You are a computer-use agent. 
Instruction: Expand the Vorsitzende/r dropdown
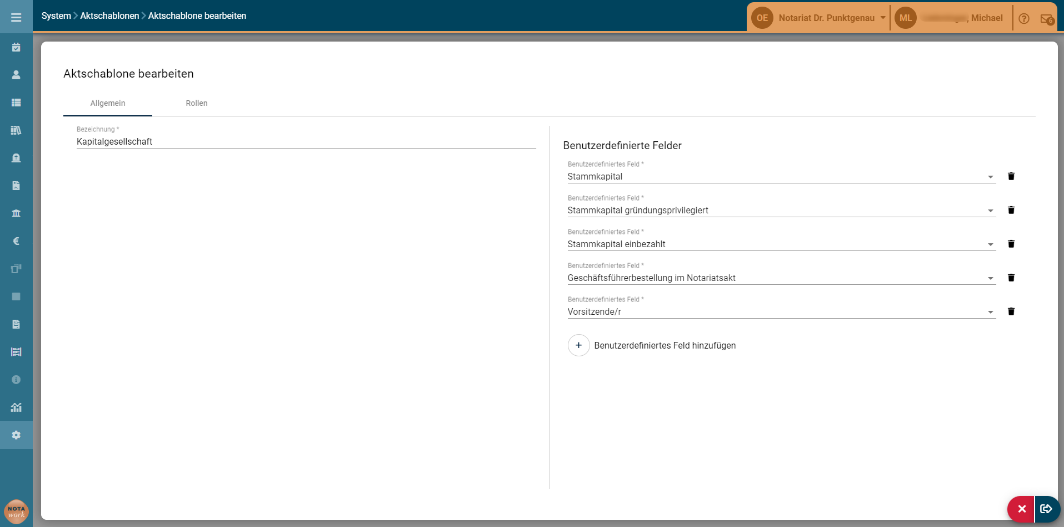[991, 313]
